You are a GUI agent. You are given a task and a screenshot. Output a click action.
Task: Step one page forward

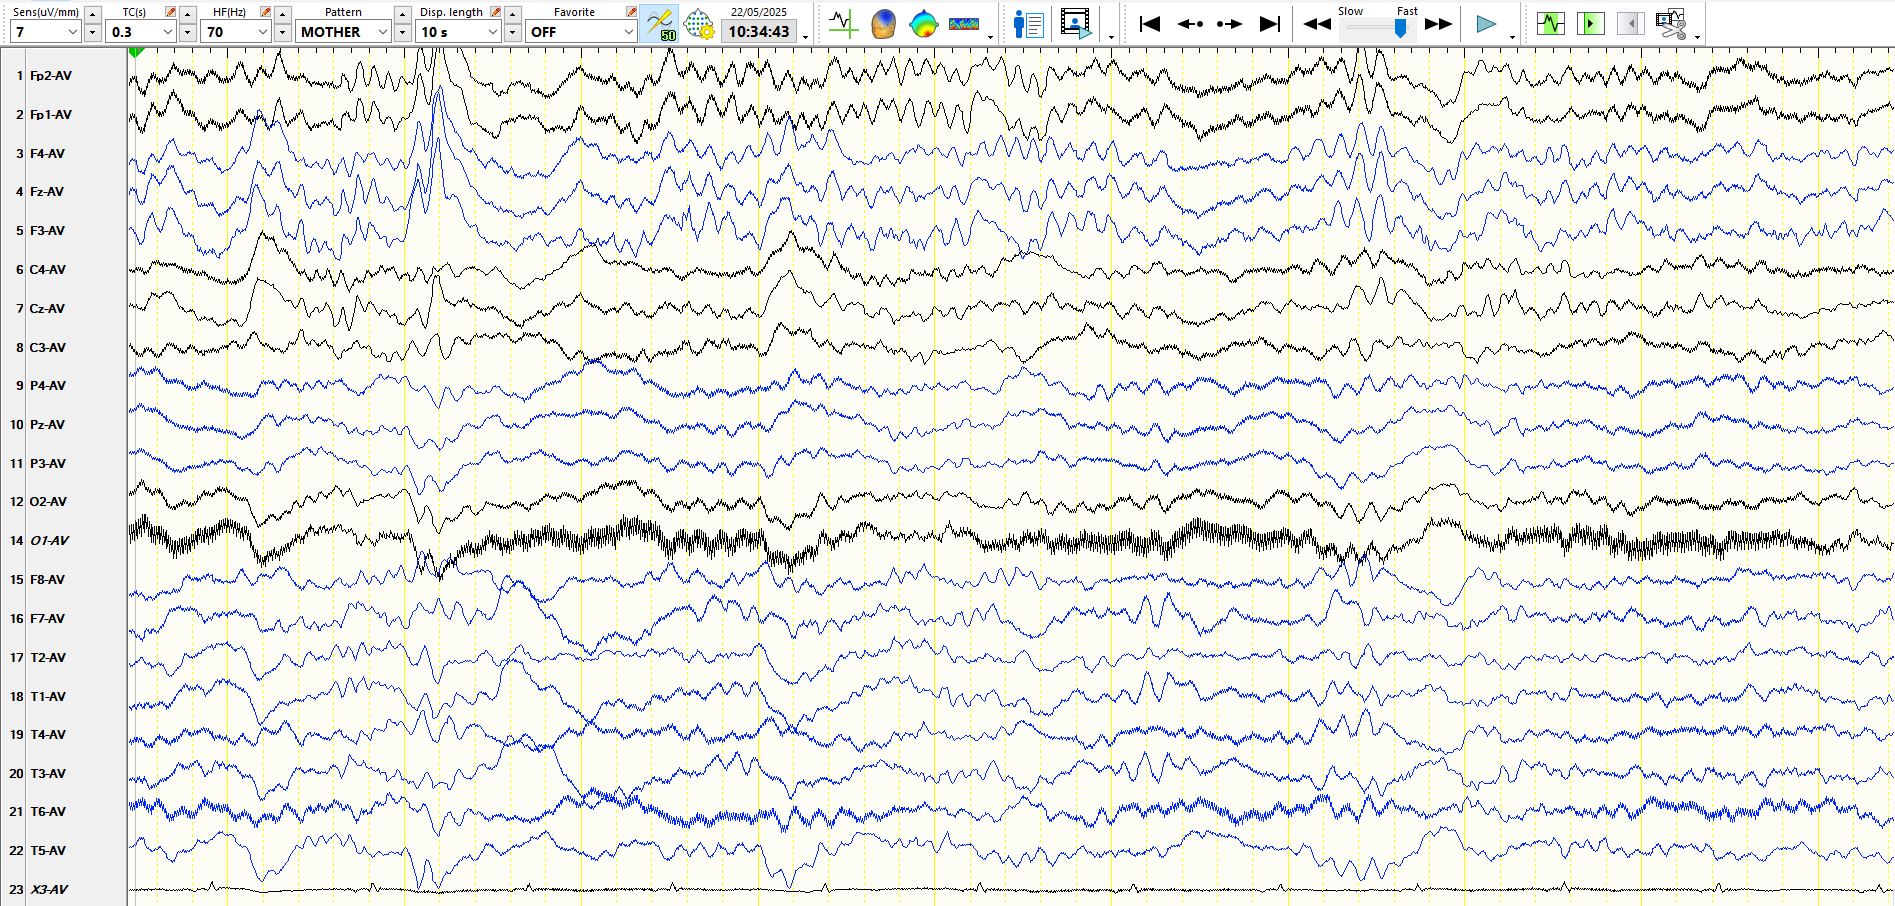pos(1230,24)
